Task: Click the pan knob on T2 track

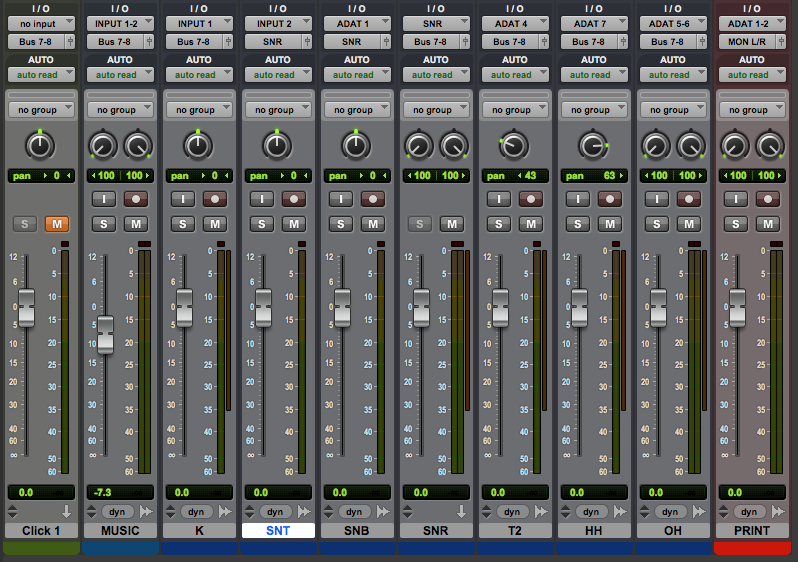Action: point(513,147)
